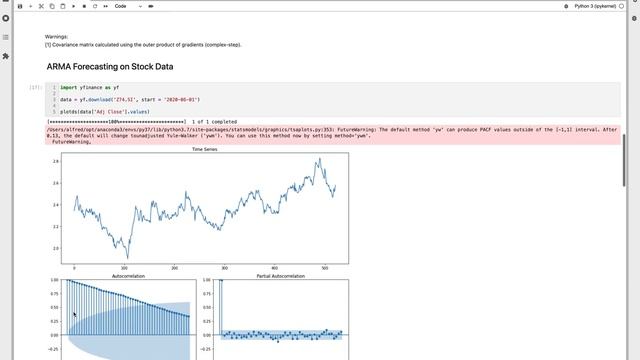Open the debugger bug icon
Screen dimensions: 640x360
coord(566,6)
